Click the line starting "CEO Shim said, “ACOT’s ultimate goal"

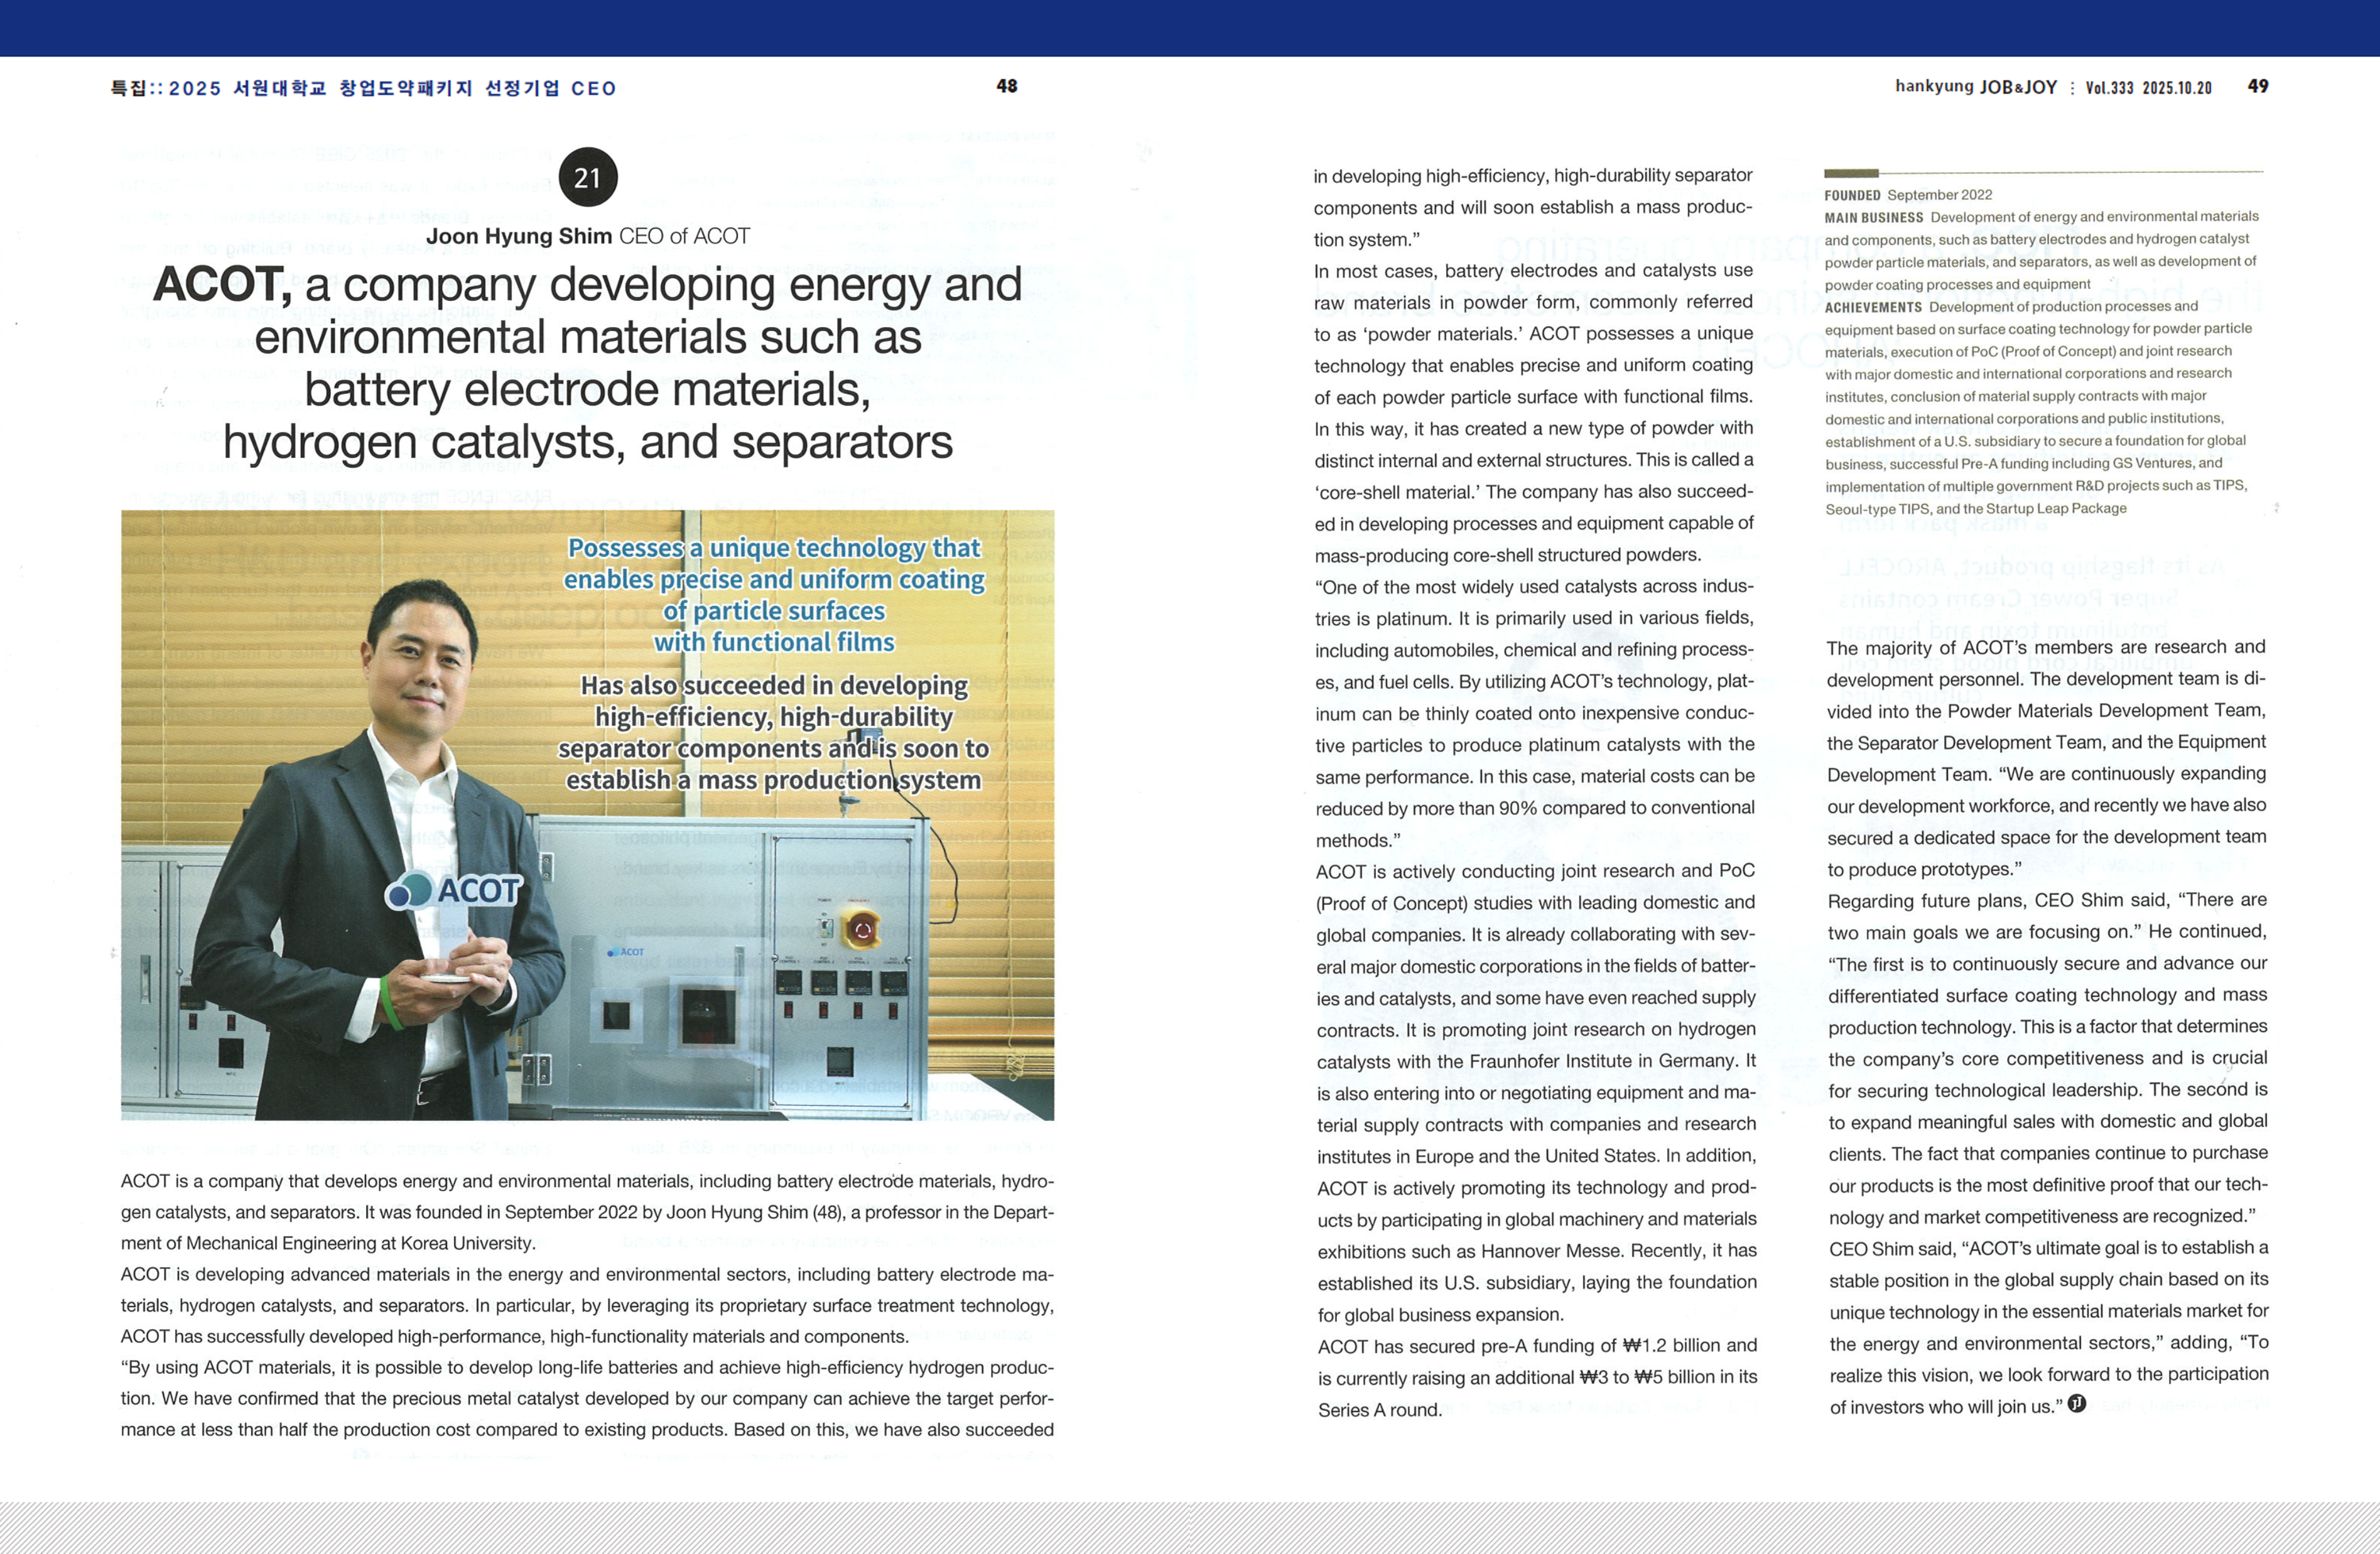2049,1249
